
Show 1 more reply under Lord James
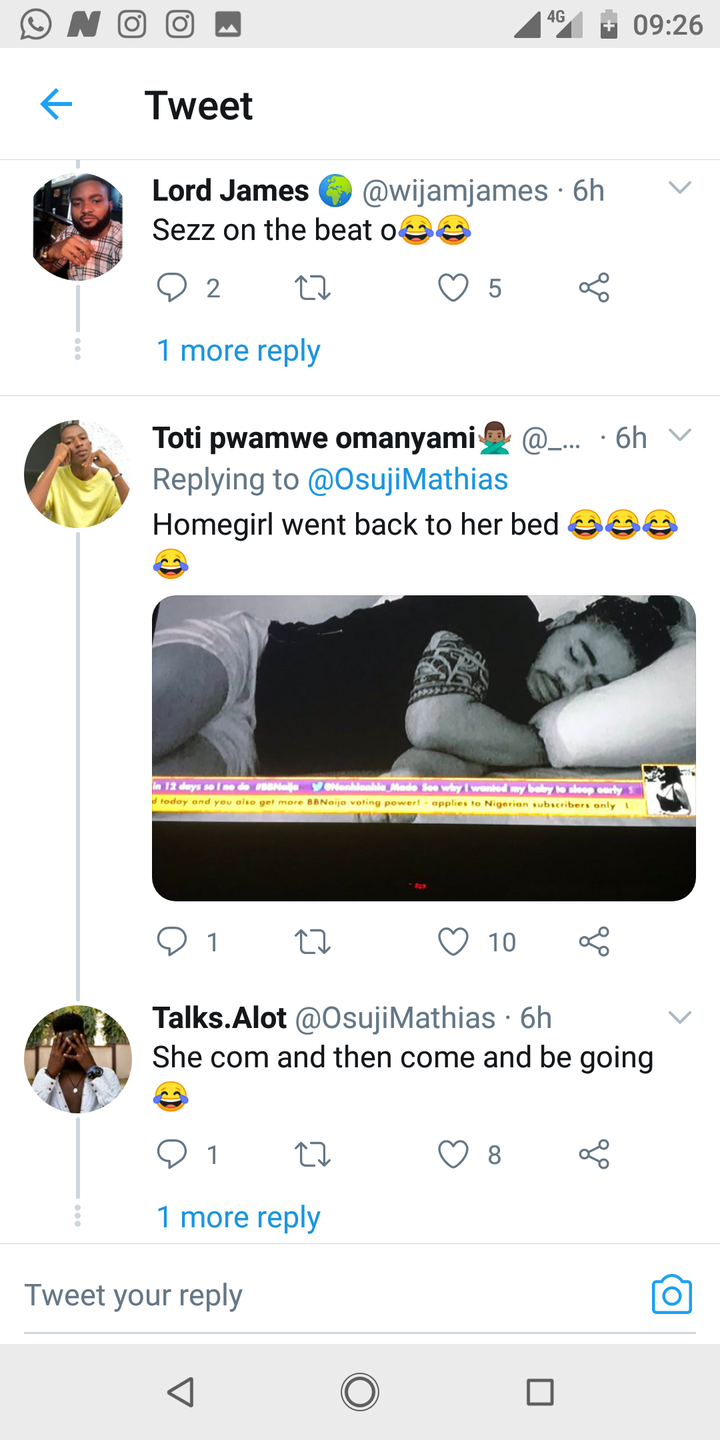coord(239,351)
